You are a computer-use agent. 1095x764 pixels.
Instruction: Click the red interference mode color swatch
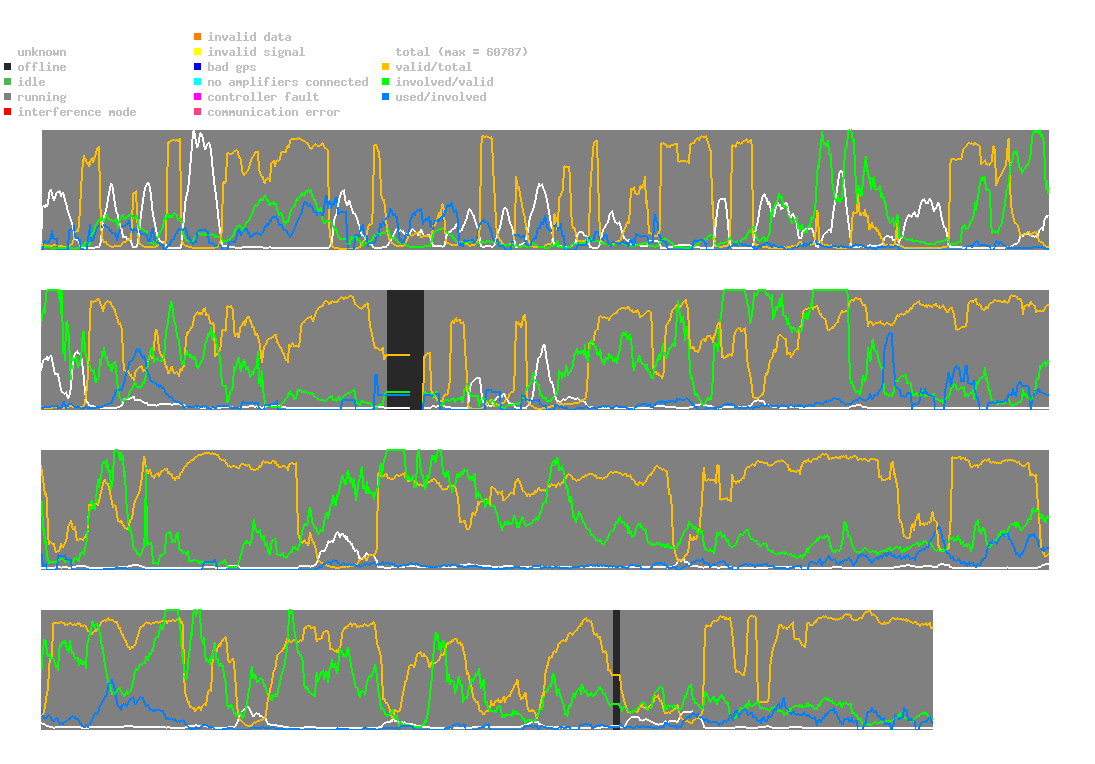tap(8, 112)
